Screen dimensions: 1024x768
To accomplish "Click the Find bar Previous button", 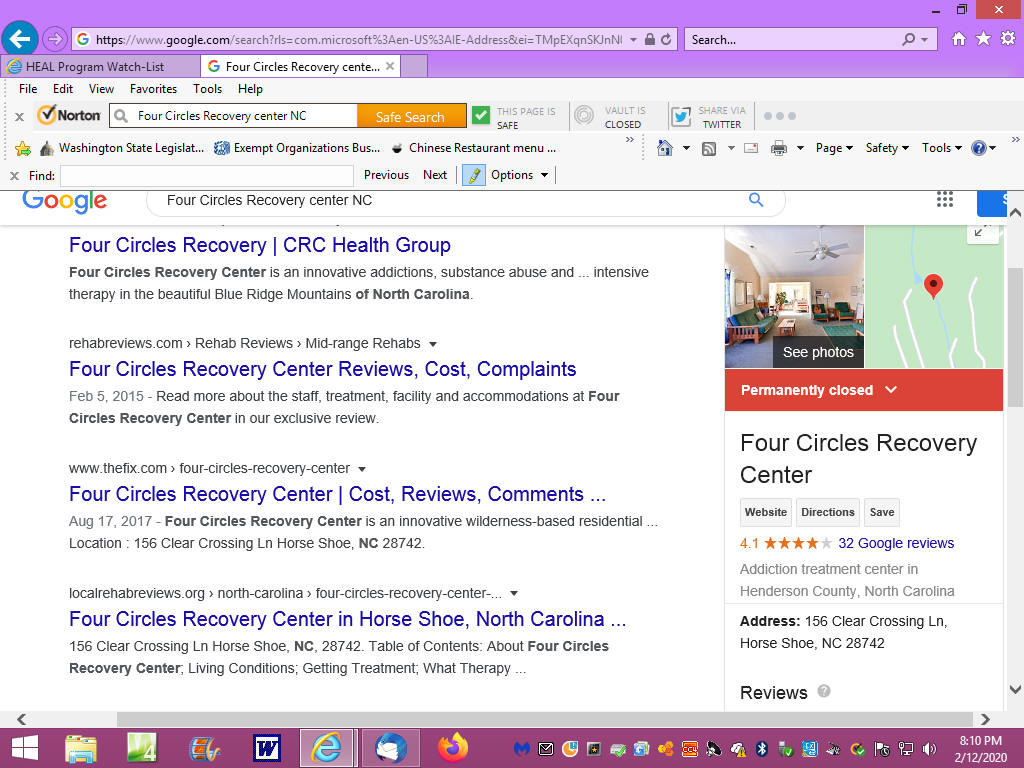I will (386, 175).
